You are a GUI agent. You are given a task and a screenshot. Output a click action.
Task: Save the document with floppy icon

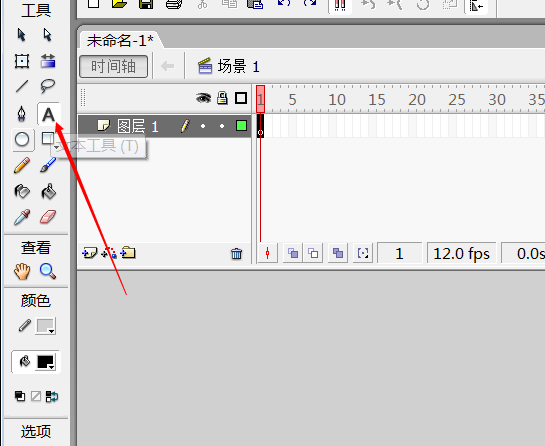point(146,4)
